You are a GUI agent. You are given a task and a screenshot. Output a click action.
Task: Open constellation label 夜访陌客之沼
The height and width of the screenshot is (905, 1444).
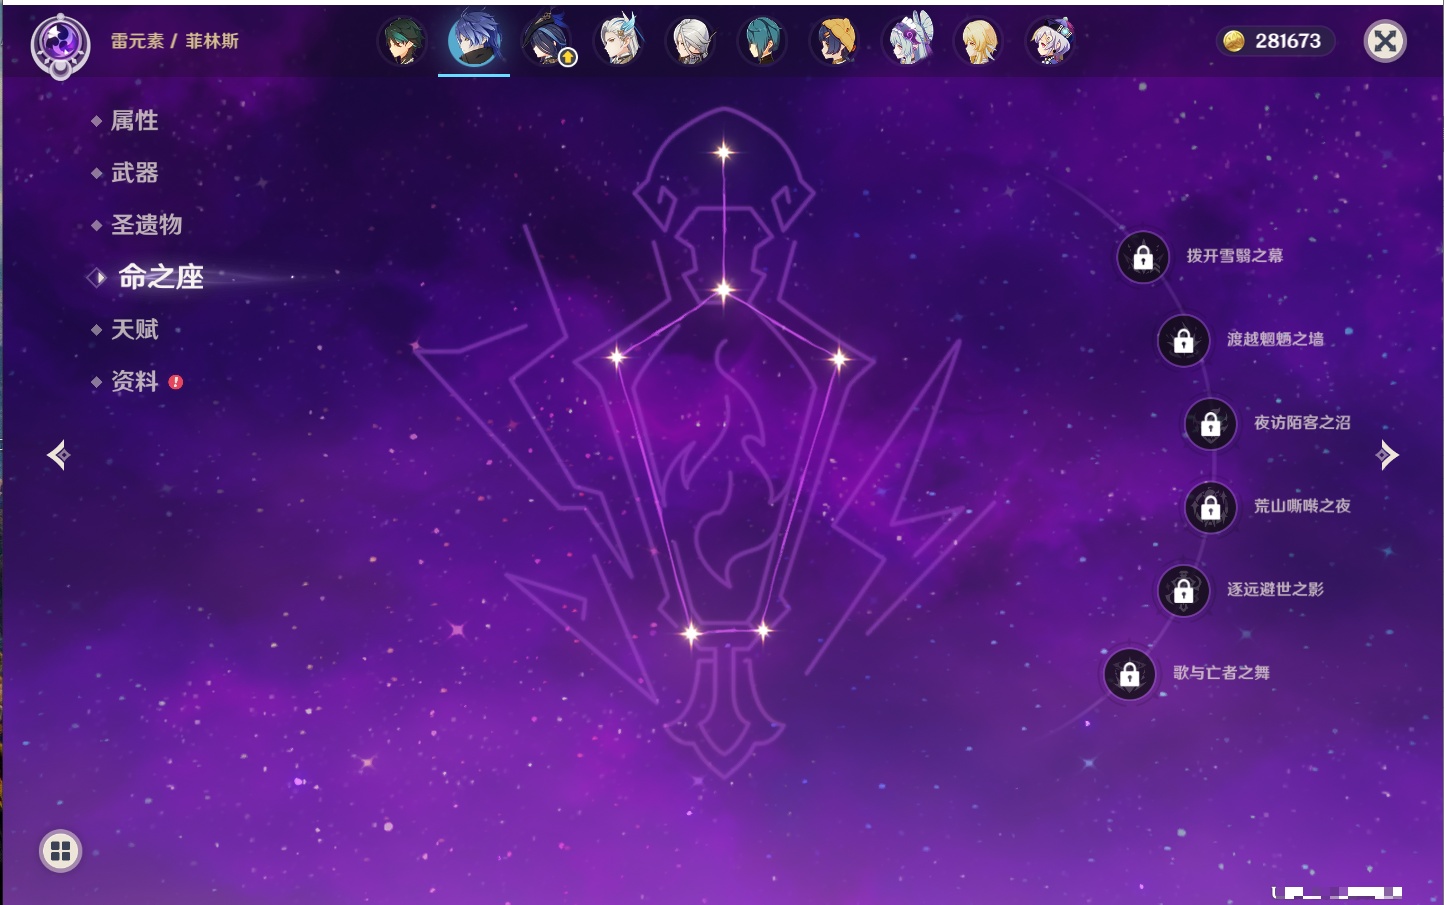[1302, 423]
